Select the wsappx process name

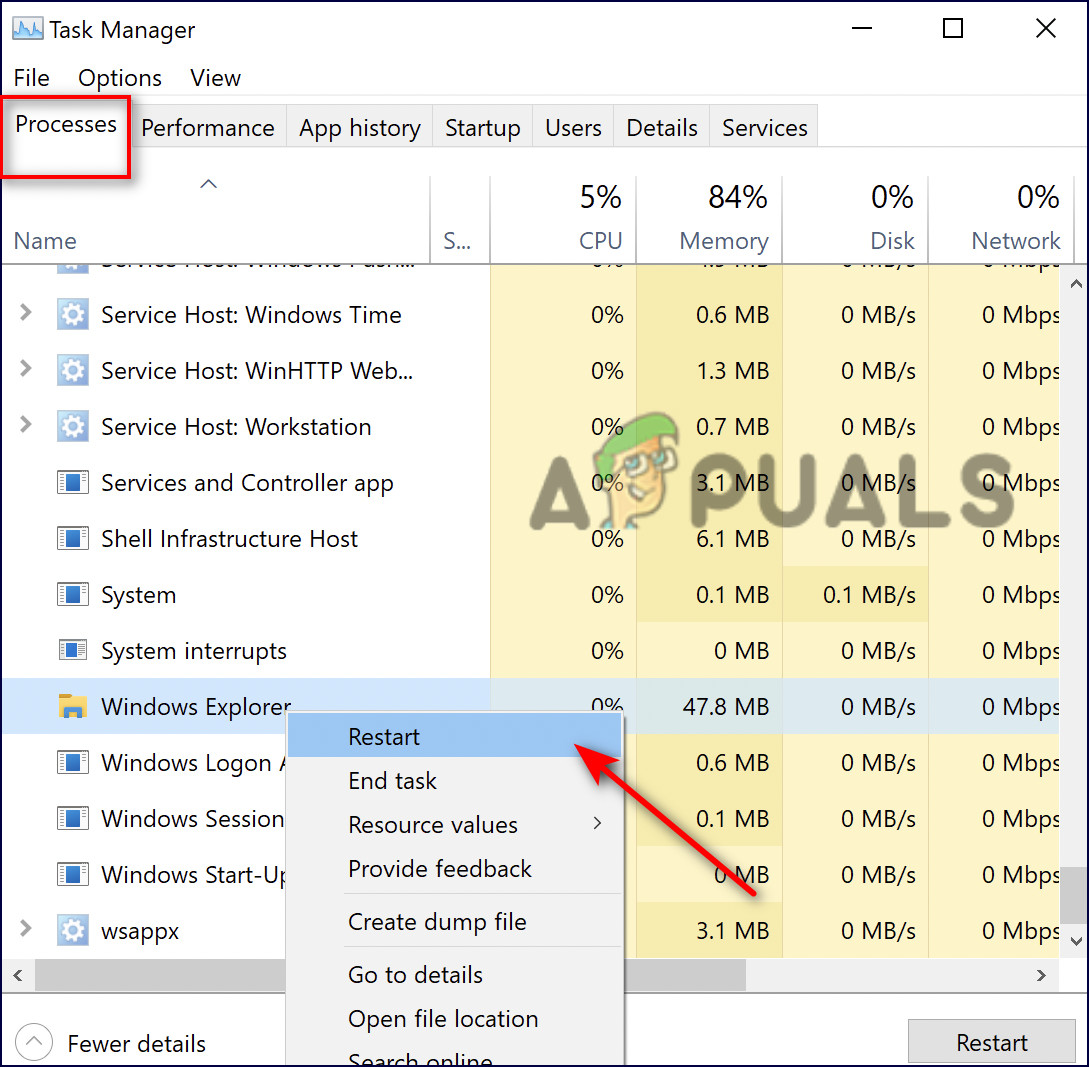click(x=140, y=932)
